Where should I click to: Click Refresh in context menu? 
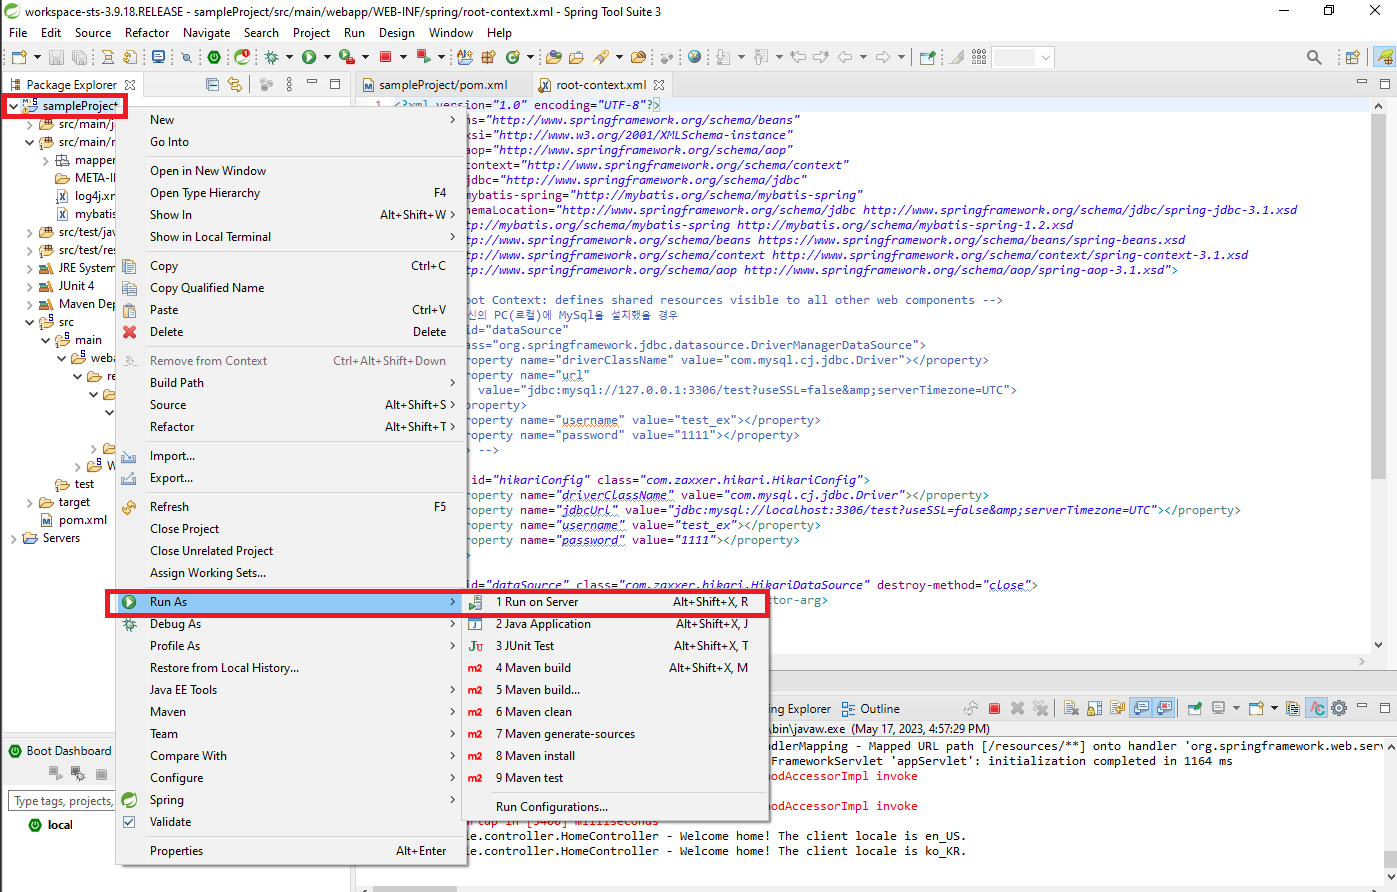click(291, 507)
